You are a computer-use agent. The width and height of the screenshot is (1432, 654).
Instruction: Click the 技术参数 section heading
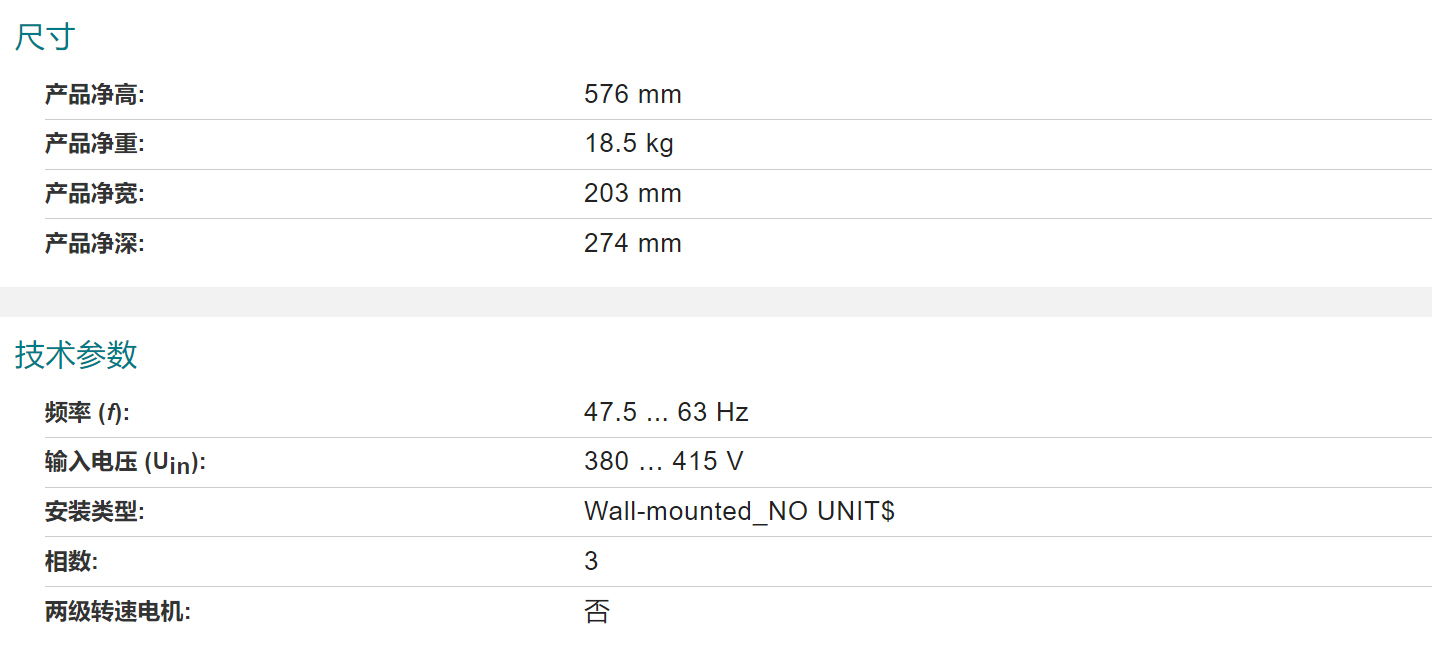(x=76, y=355)
